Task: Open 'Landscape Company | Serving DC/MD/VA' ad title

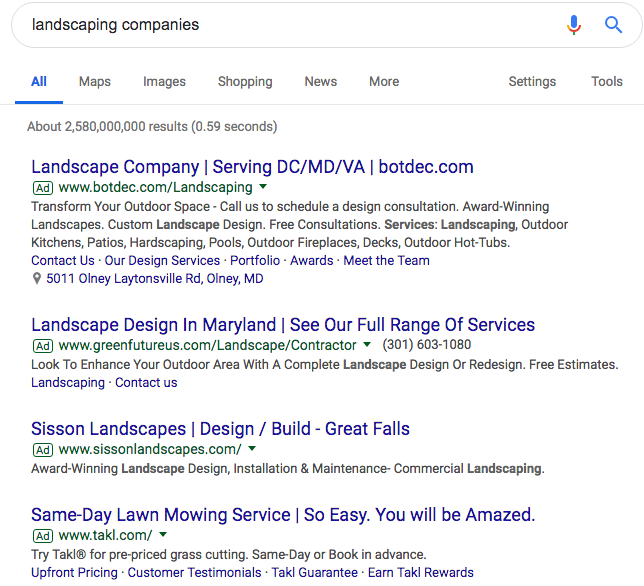Action: (x=252, y=167)
